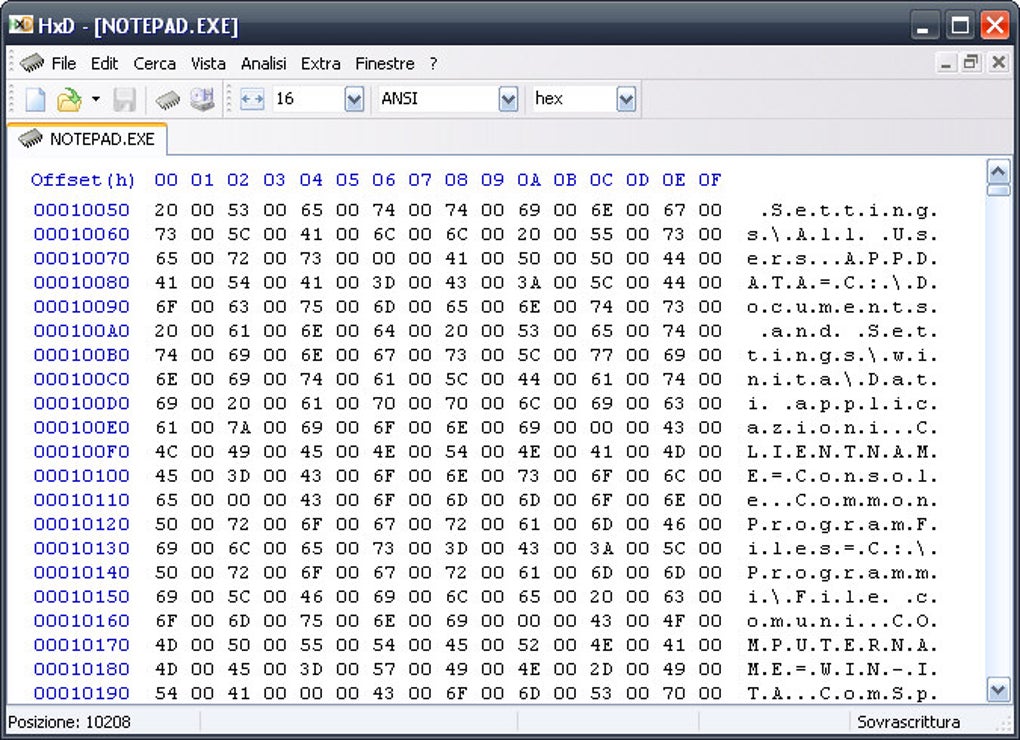Select the NOTEPAD.EXE document tab
The image size is (1020, 740).
click(87, 139)
